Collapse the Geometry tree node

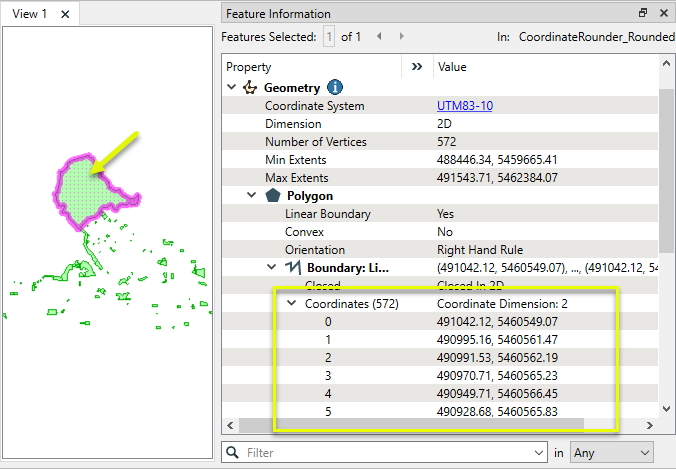232,88
